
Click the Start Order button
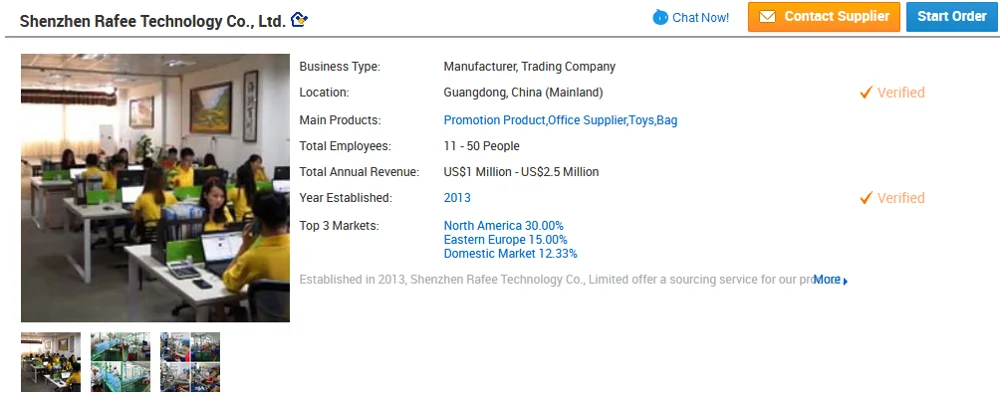[952, 17]
